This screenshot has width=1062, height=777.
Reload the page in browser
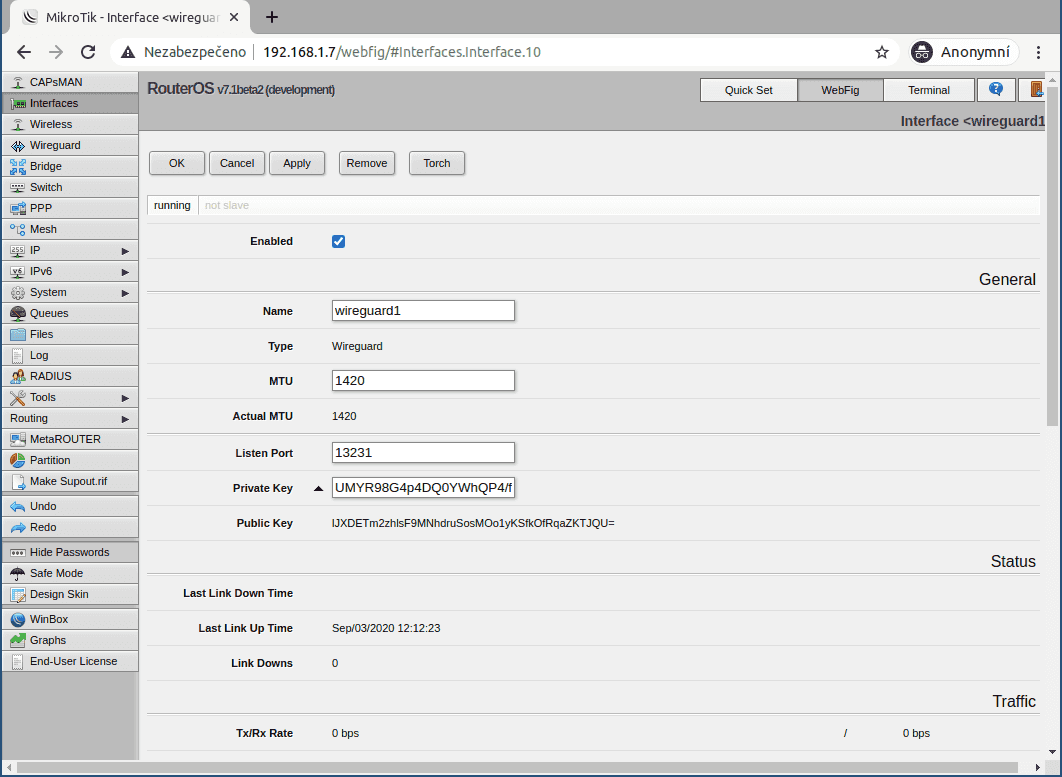88,52
